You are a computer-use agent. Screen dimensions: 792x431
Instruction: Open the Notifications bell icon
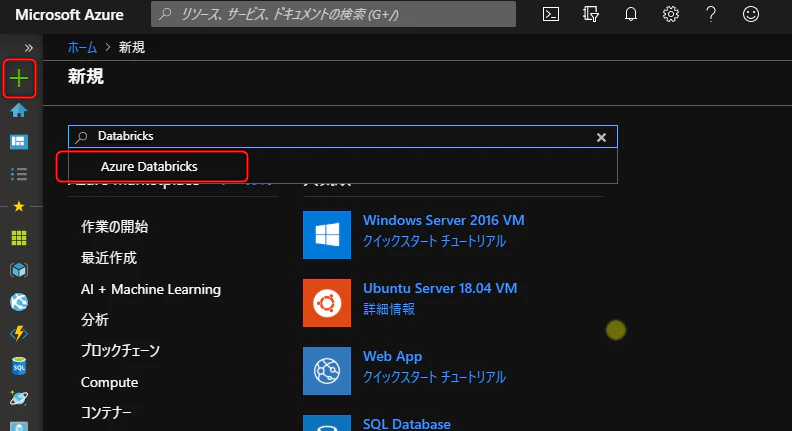(631, 14)
